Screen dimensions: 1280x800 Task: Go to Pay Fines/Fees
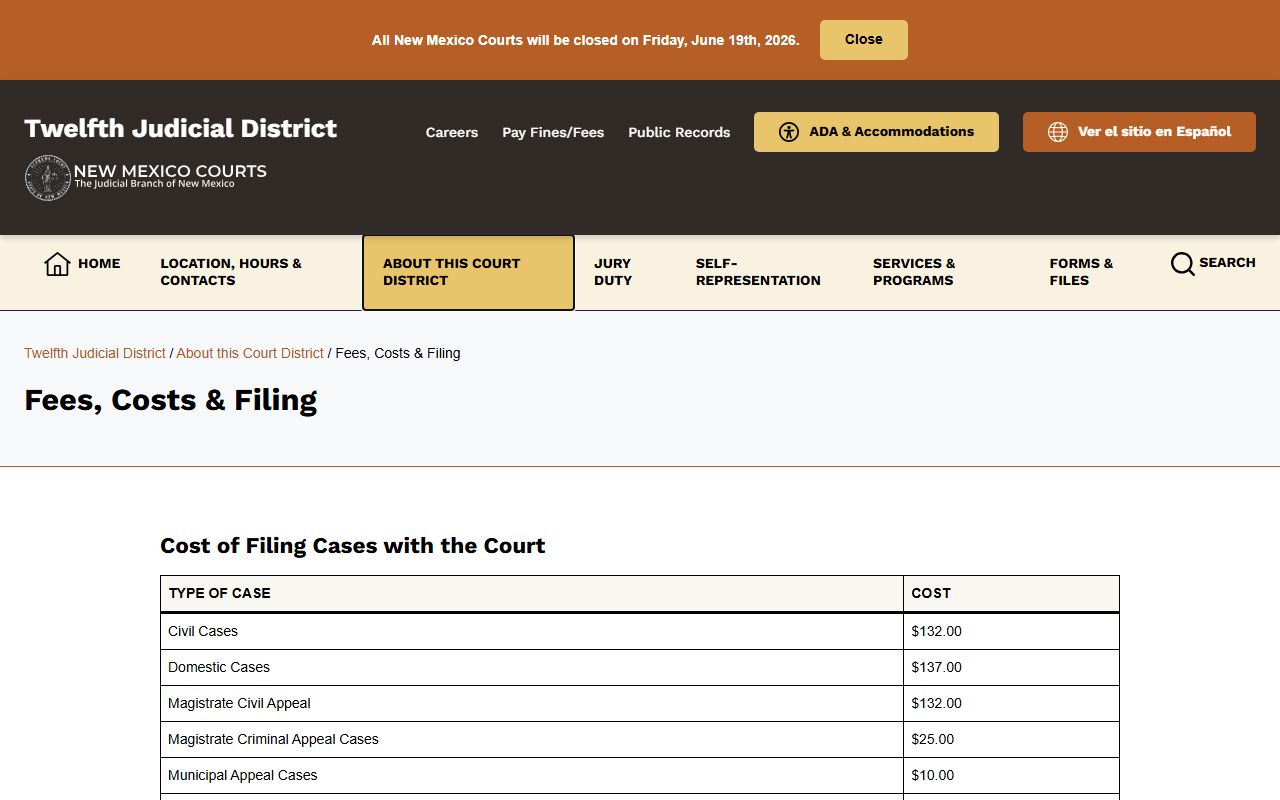[553, 132]
